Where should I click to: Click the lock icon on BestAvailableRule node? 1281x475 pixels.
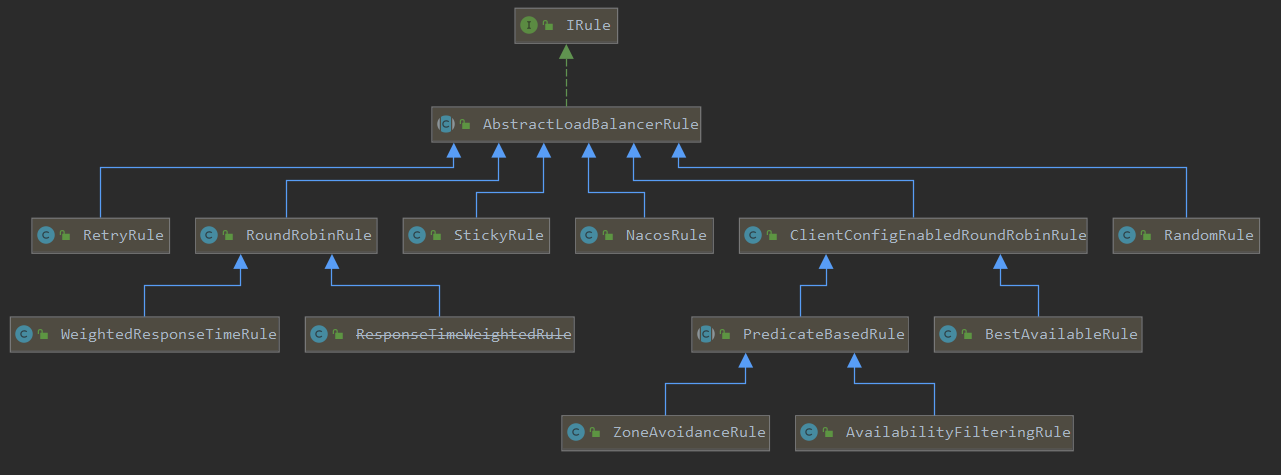point(967,334)
